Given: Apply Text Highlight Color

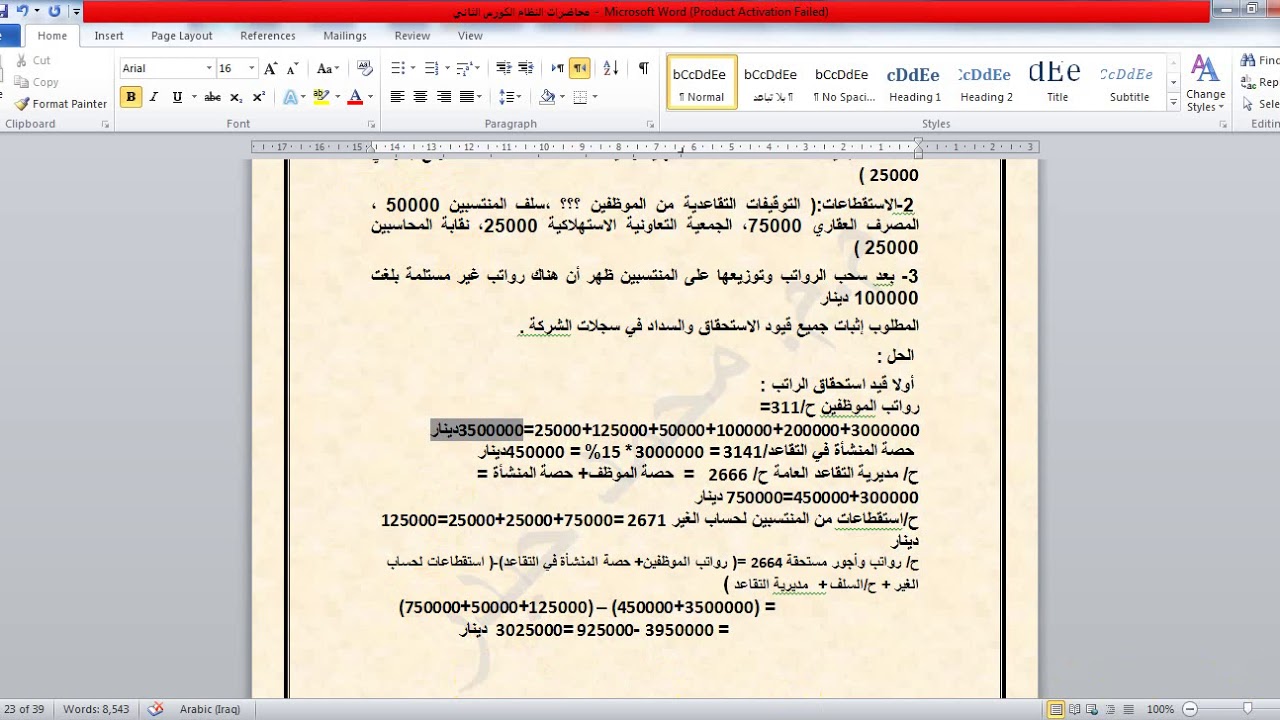Looking at the screenshot, I should (319, 97).
